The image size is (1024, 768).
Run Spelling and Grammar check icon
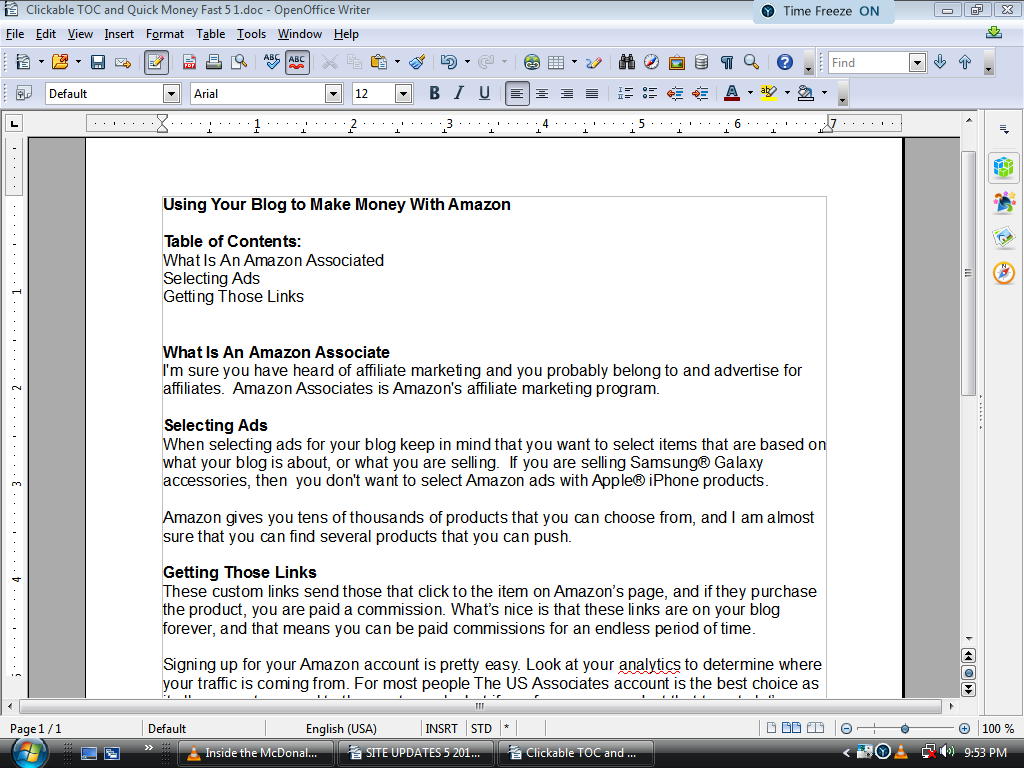tap(272, 62)
